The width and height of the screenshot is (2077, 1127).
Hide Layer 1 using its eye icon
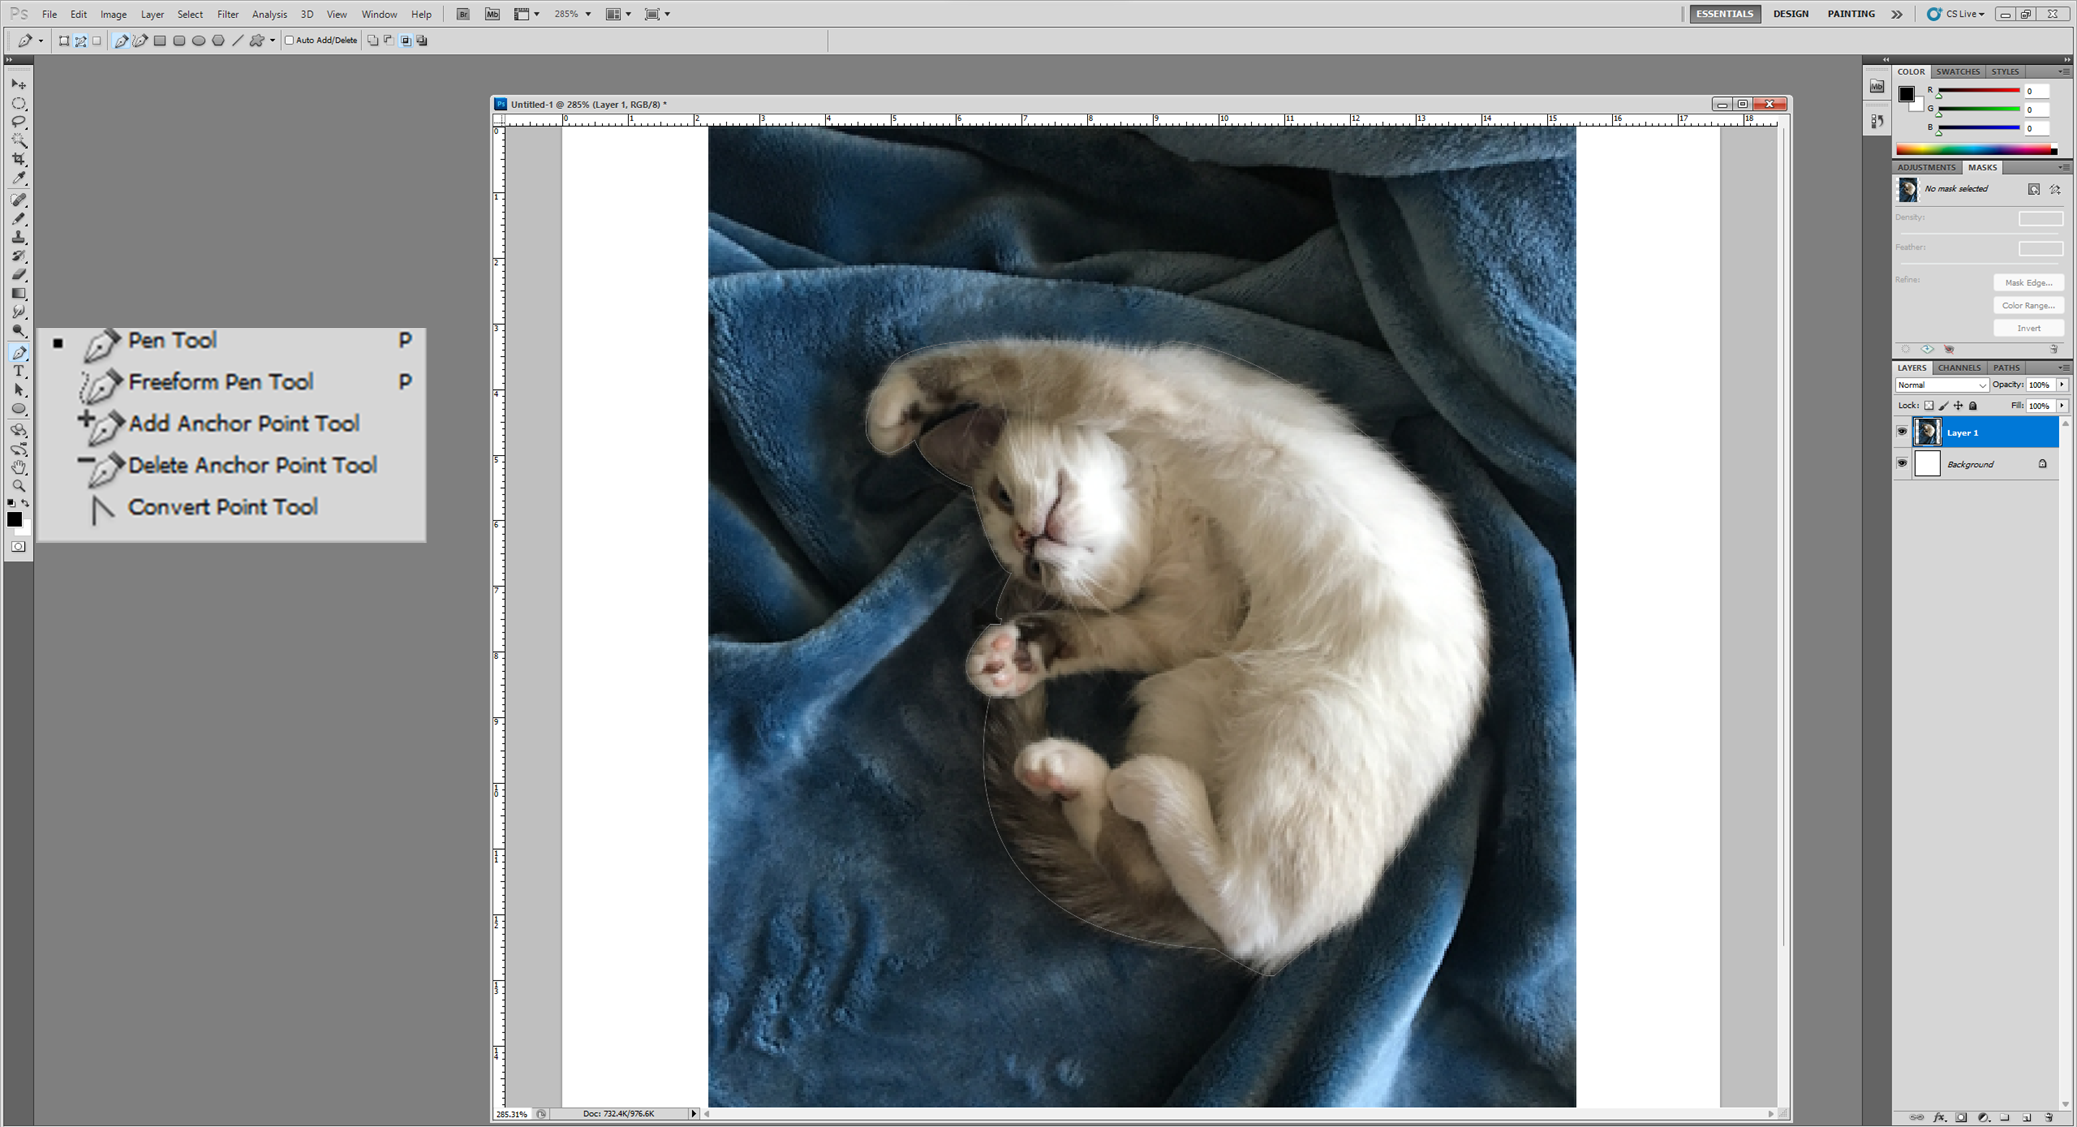[1902, 432]
